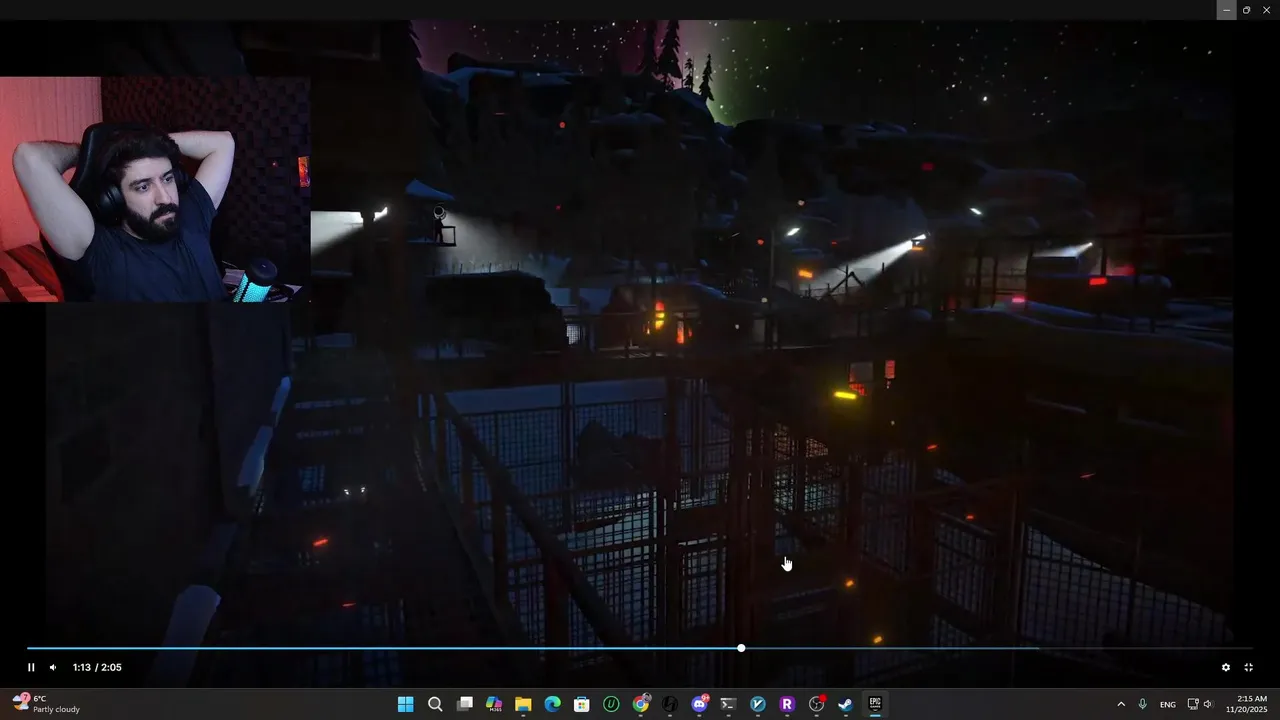1280x720 pixels.
Task: Minimize the video player window
Action: pyautogui.click(x=1226, y=10)
